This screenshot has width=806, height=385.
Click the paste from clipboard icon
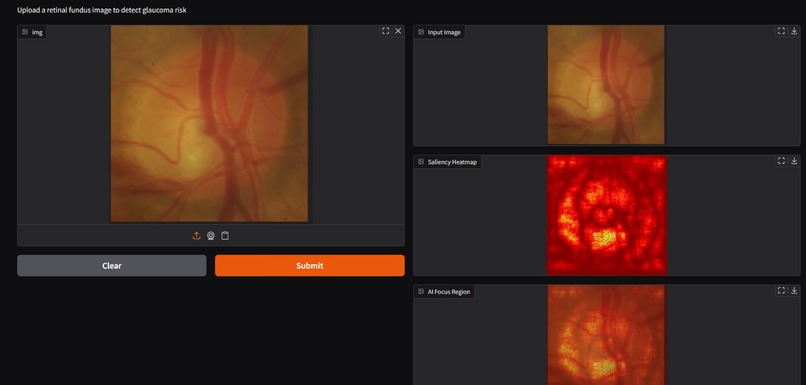click(225, 235)
